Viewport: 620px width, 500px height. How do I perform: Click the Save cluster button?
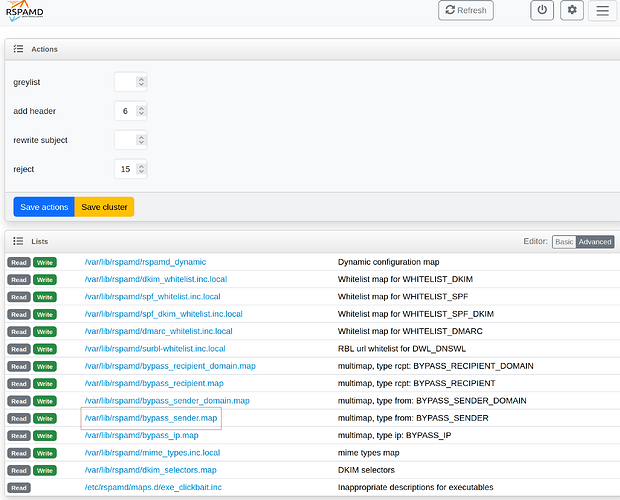point(104,207)
